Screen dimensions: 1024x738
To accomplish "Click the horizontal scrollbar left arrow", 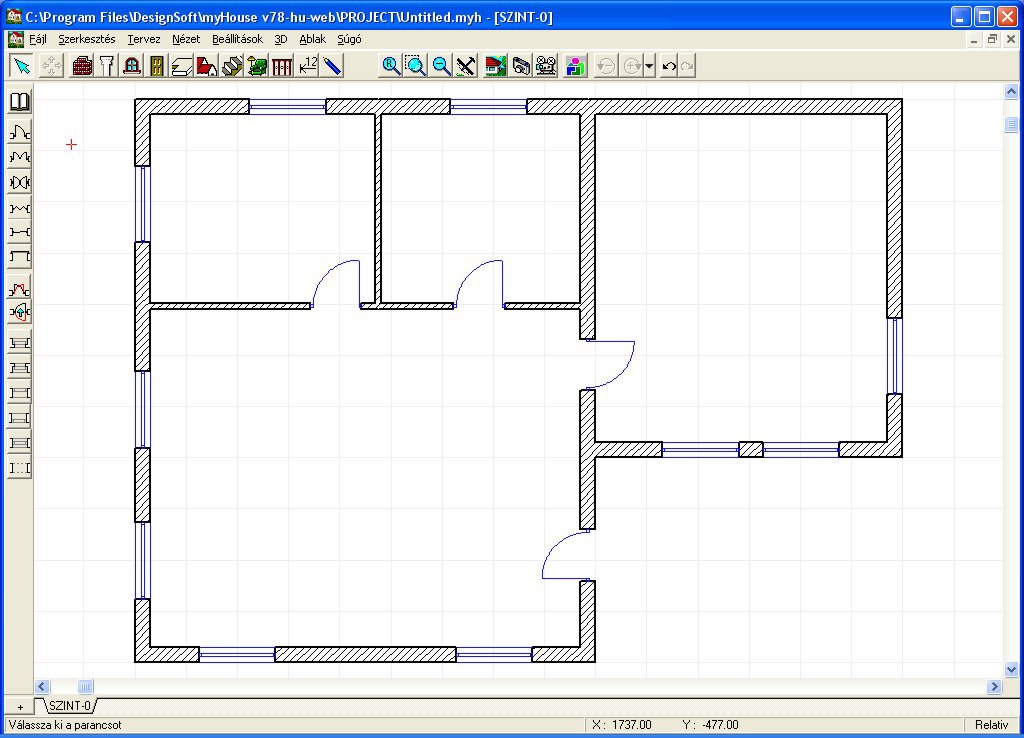I will (42, 686).
